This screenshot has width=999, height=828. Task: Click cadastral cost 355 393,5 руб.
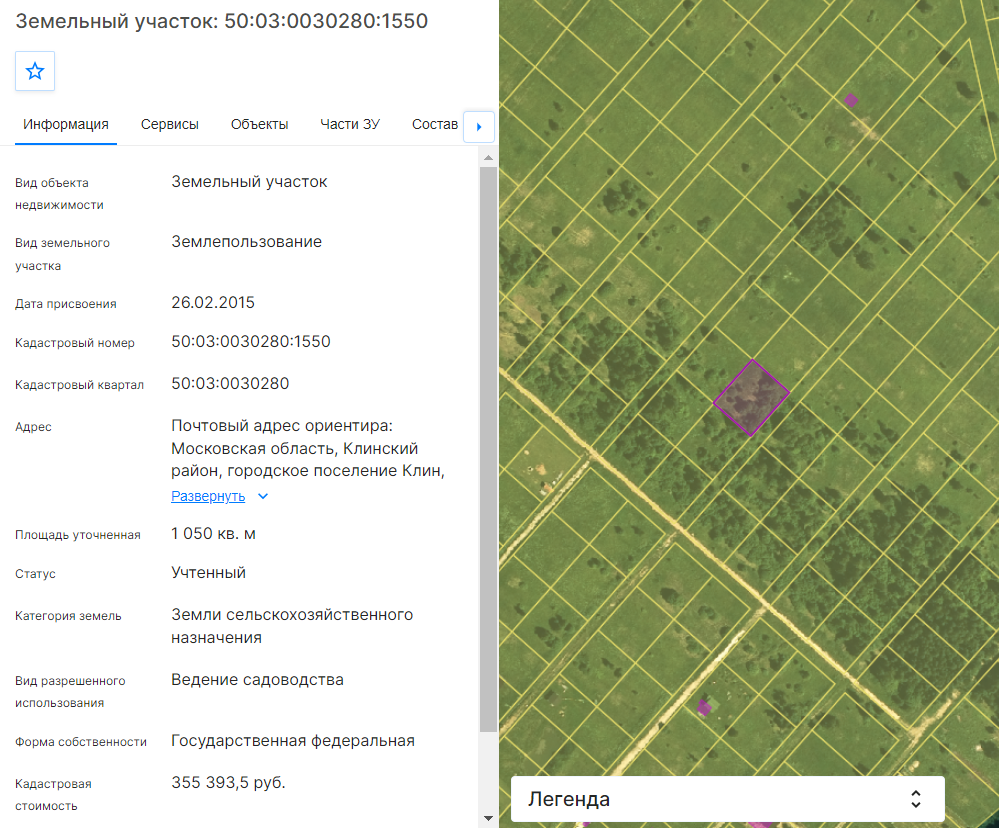pyautogui.click(x=228, y=782)
